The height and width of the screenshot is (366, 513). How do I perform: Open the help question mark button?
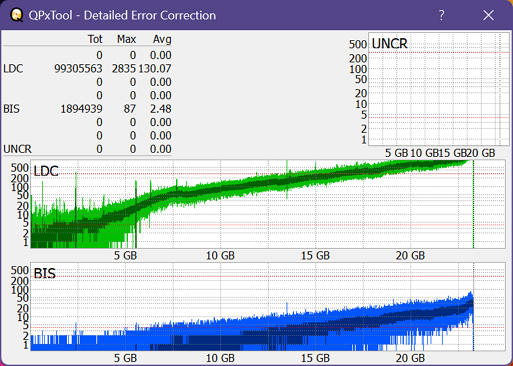click(441, 15)
